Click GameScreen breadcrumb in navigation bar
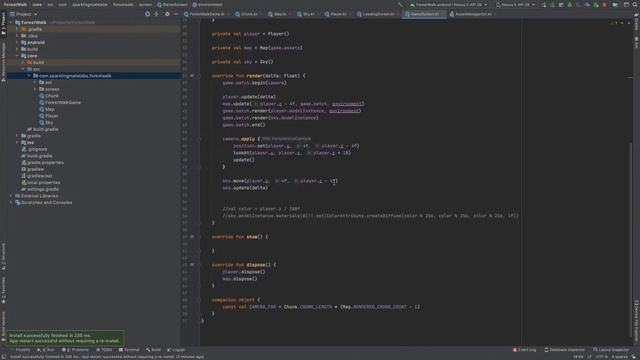640x360 pixels. click(x=172, y=4)
